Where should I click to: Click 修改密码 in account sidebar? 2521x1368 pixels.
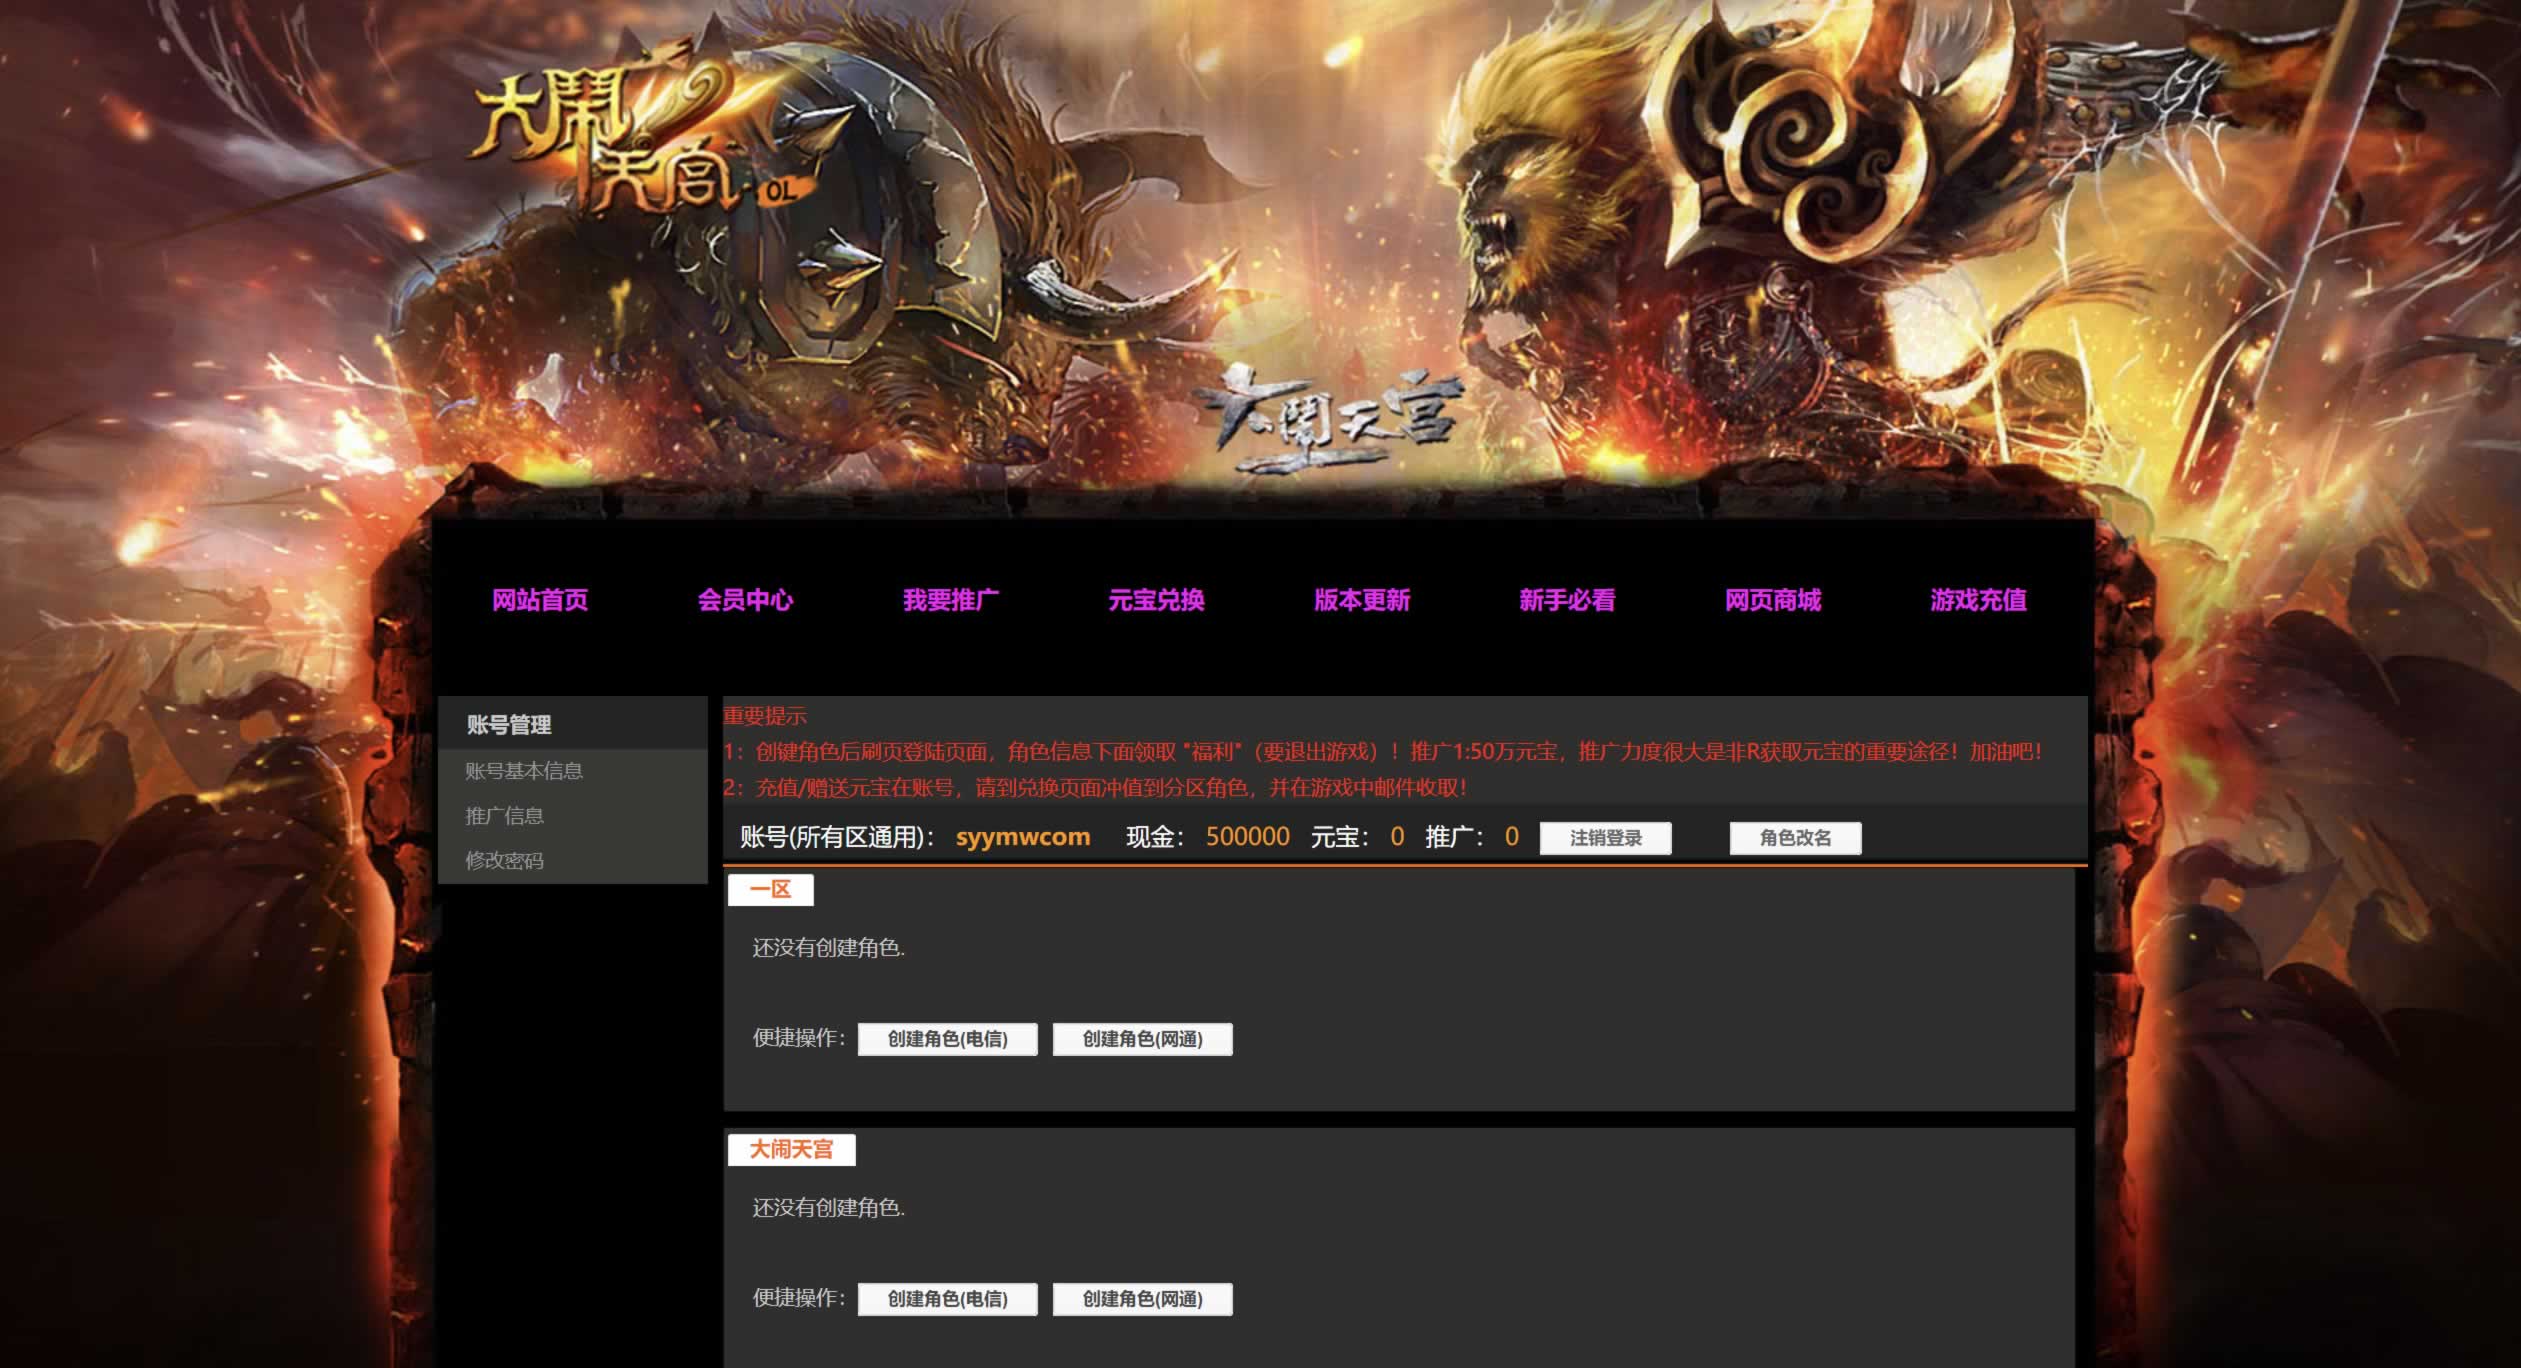point(504,861)
